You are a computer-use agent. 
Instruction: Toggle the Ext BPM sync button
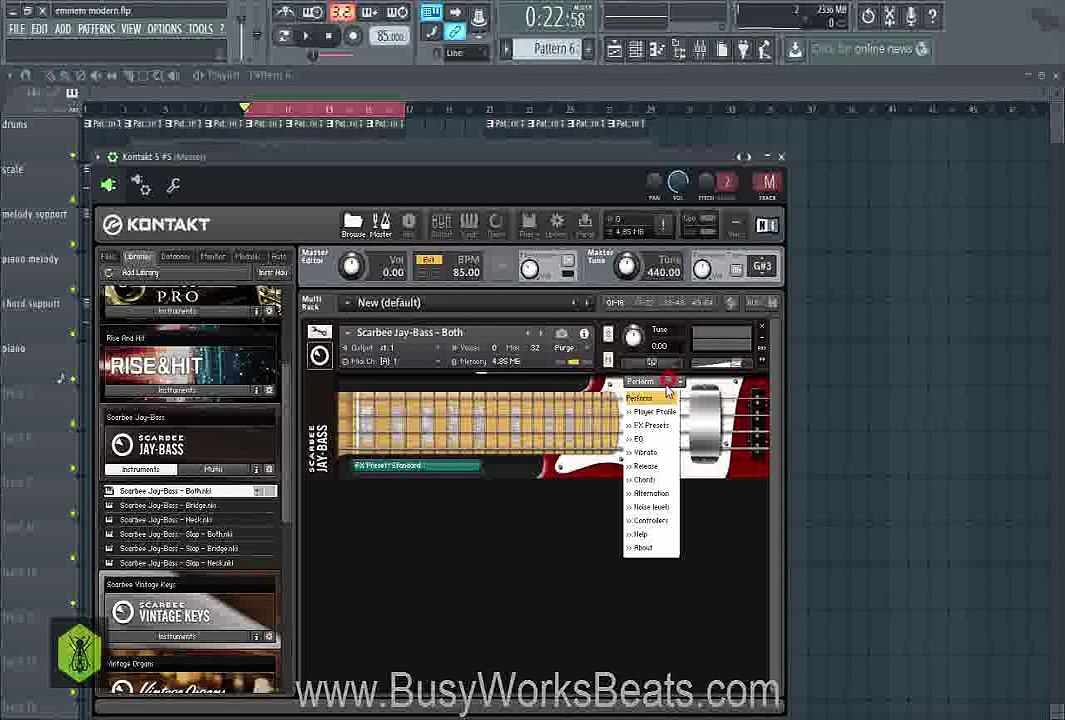point(429,259)
